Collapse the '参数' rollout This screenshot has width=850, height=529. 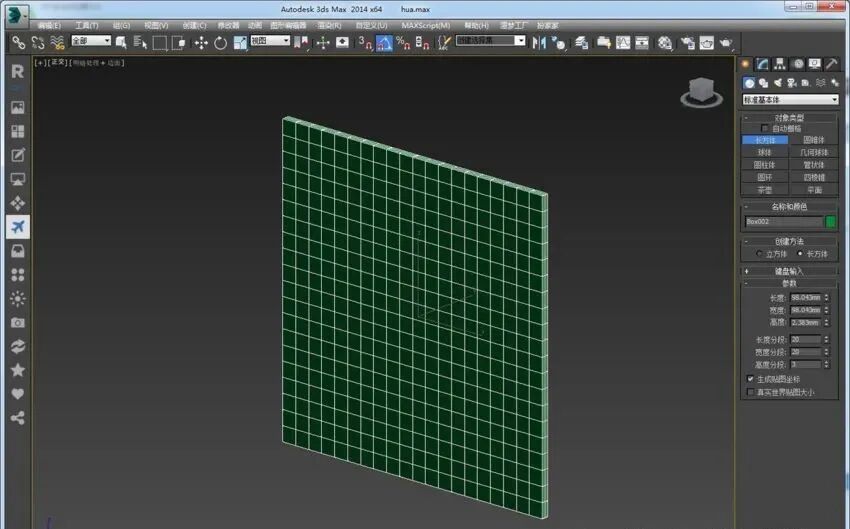pyautogui.click(x=789, y=283)
